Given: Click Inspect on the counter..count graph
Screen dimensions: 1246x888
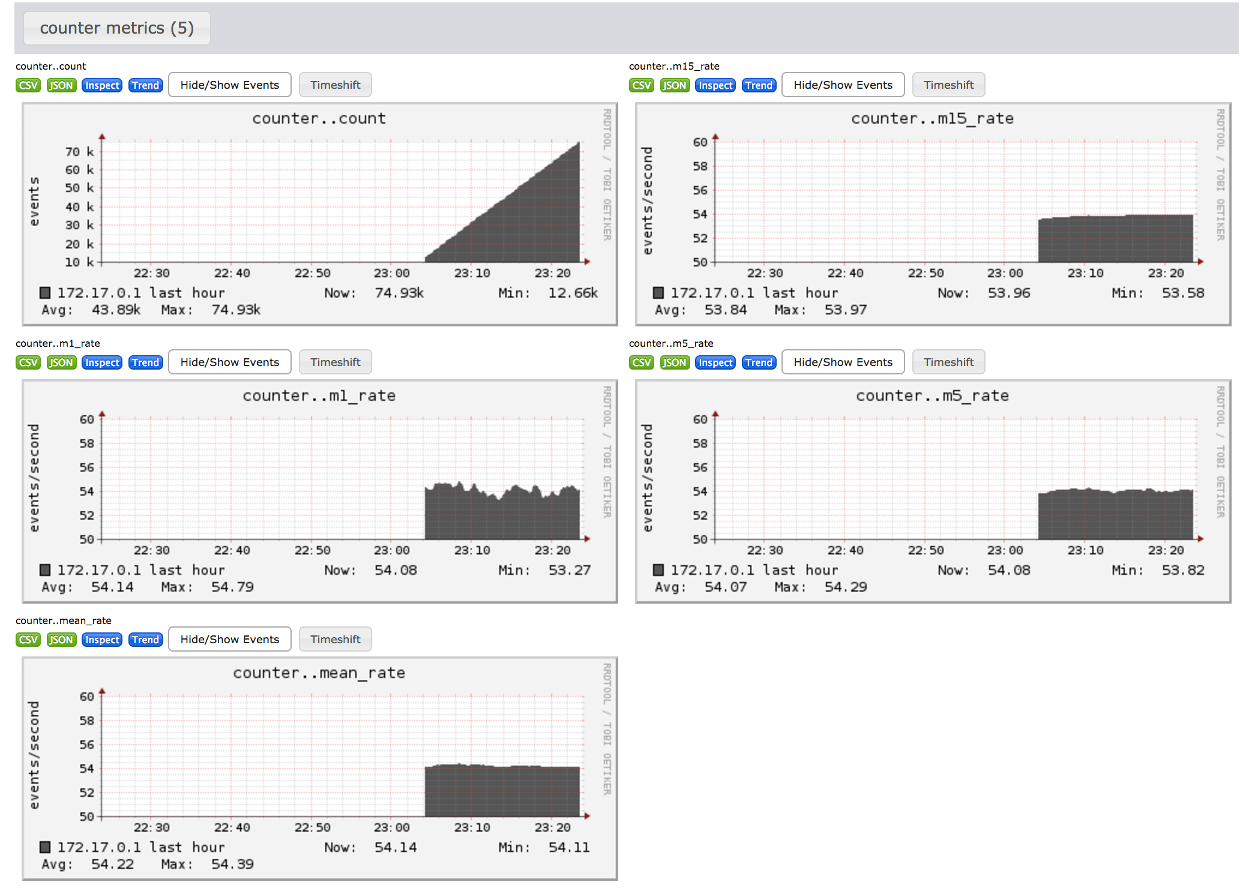Looking at the screenshot, I should [x=102, y=85].
